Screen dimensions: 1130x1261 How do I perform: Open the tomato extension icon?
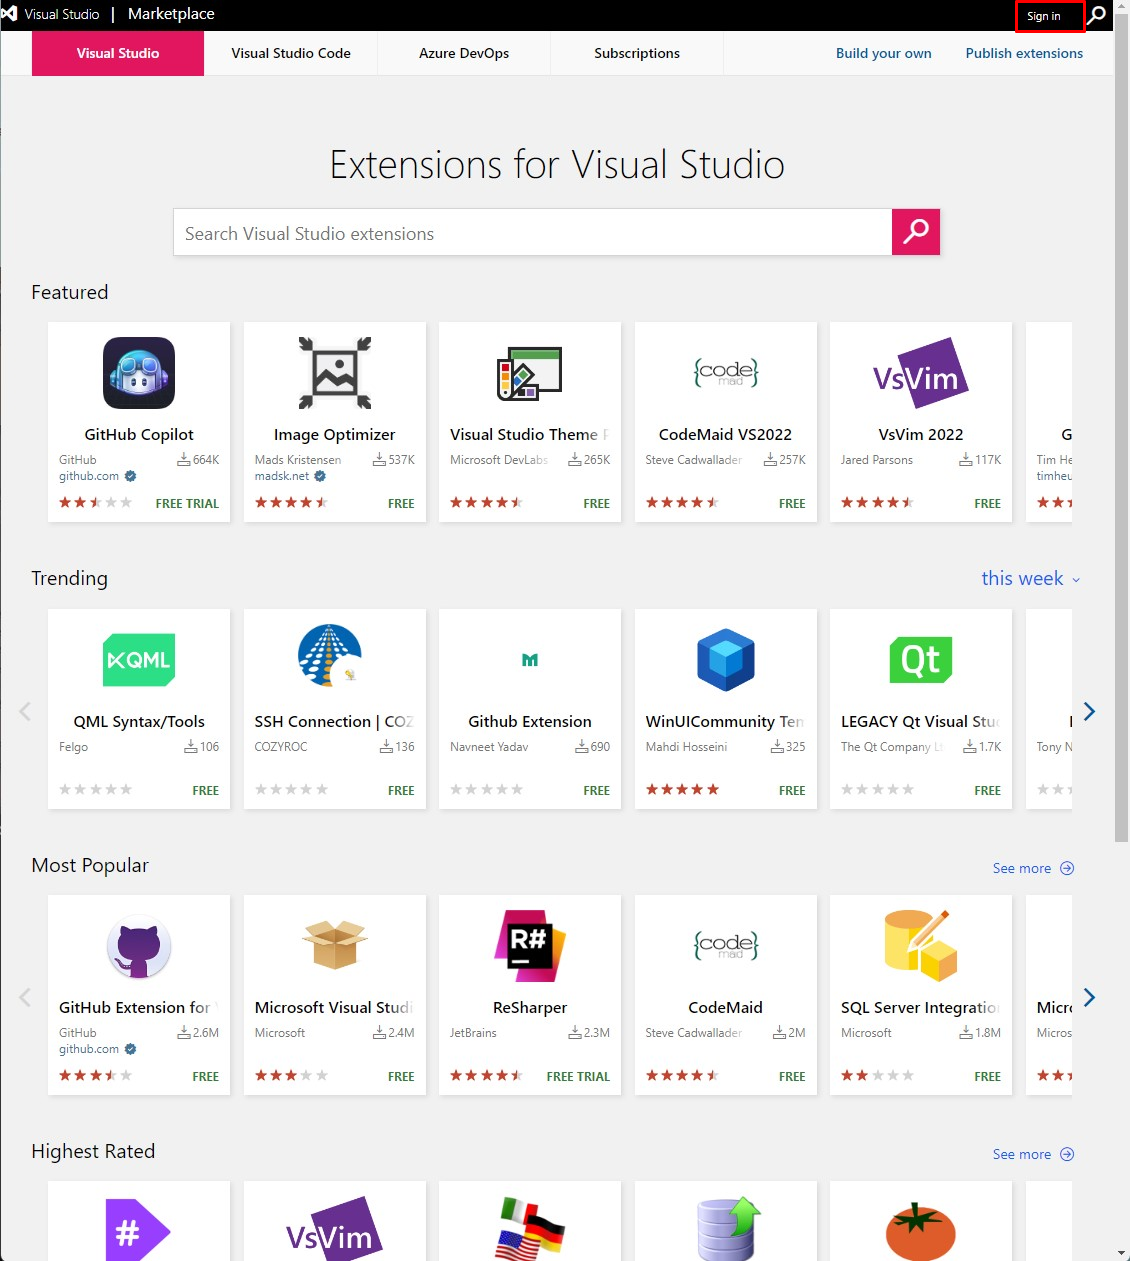pos(921,1232)
